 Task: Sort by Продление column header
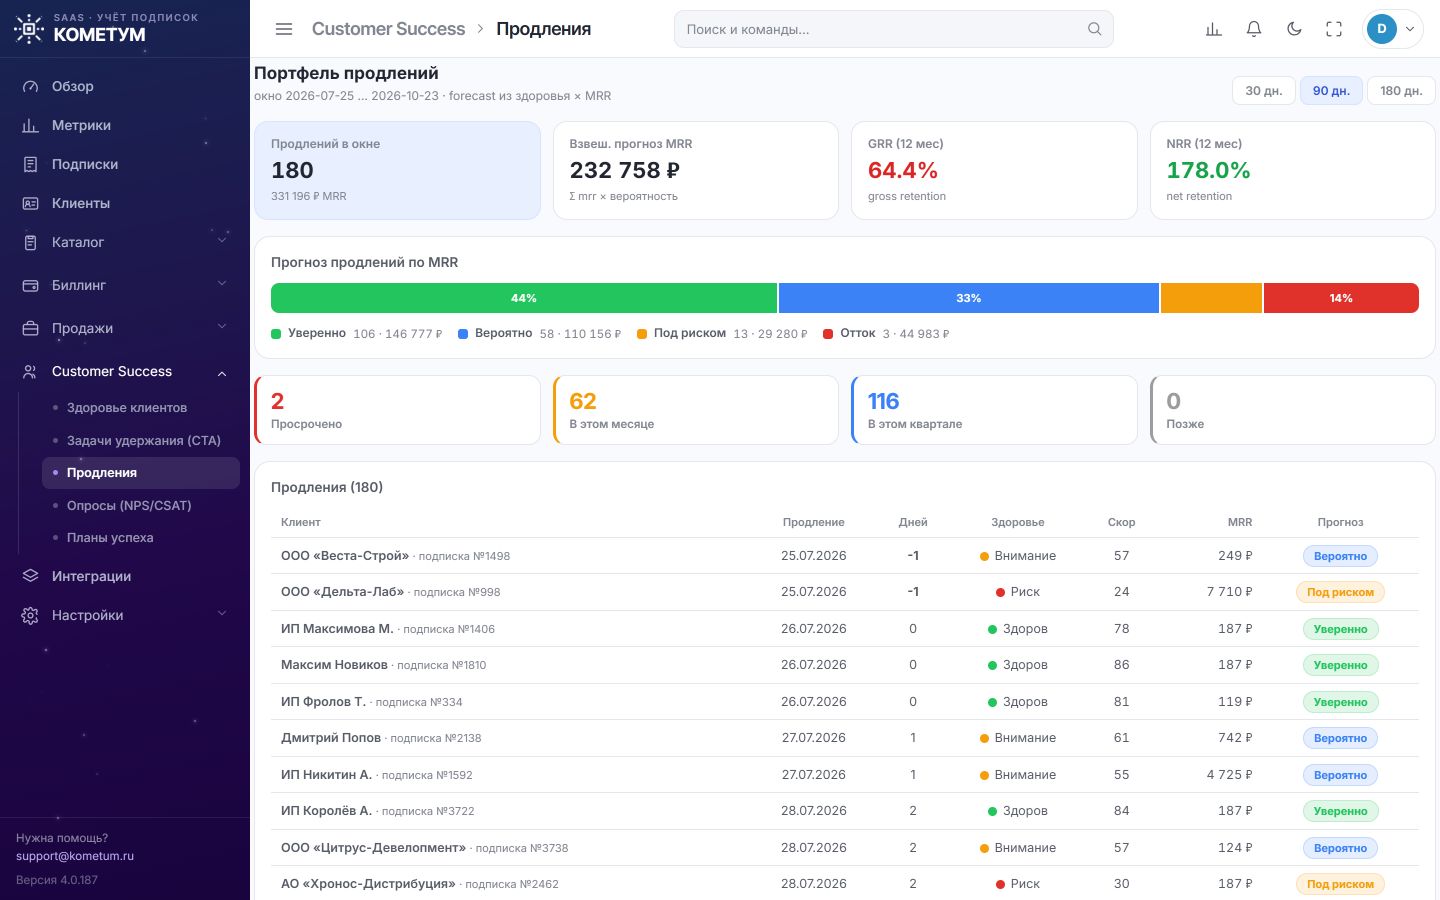[813, 522]
